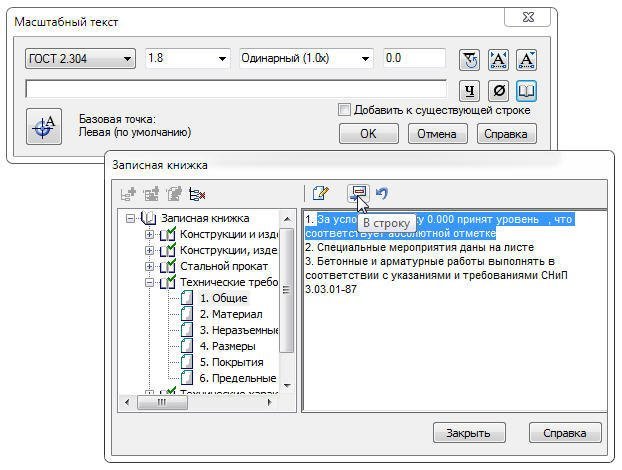This screenshot has height=470, width=622.
Task: Expand the 'Стальной прокат' tree node
Action: pos(150,267)
